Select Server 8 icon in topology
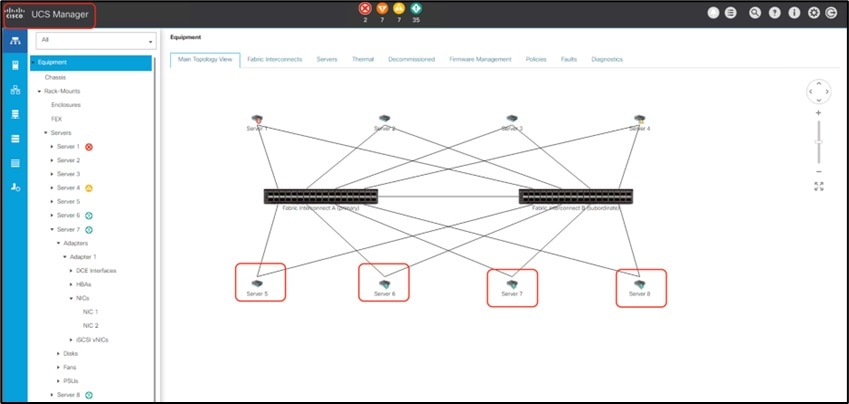The width and height of the screenshot is (849, 404). pos(639,284)
